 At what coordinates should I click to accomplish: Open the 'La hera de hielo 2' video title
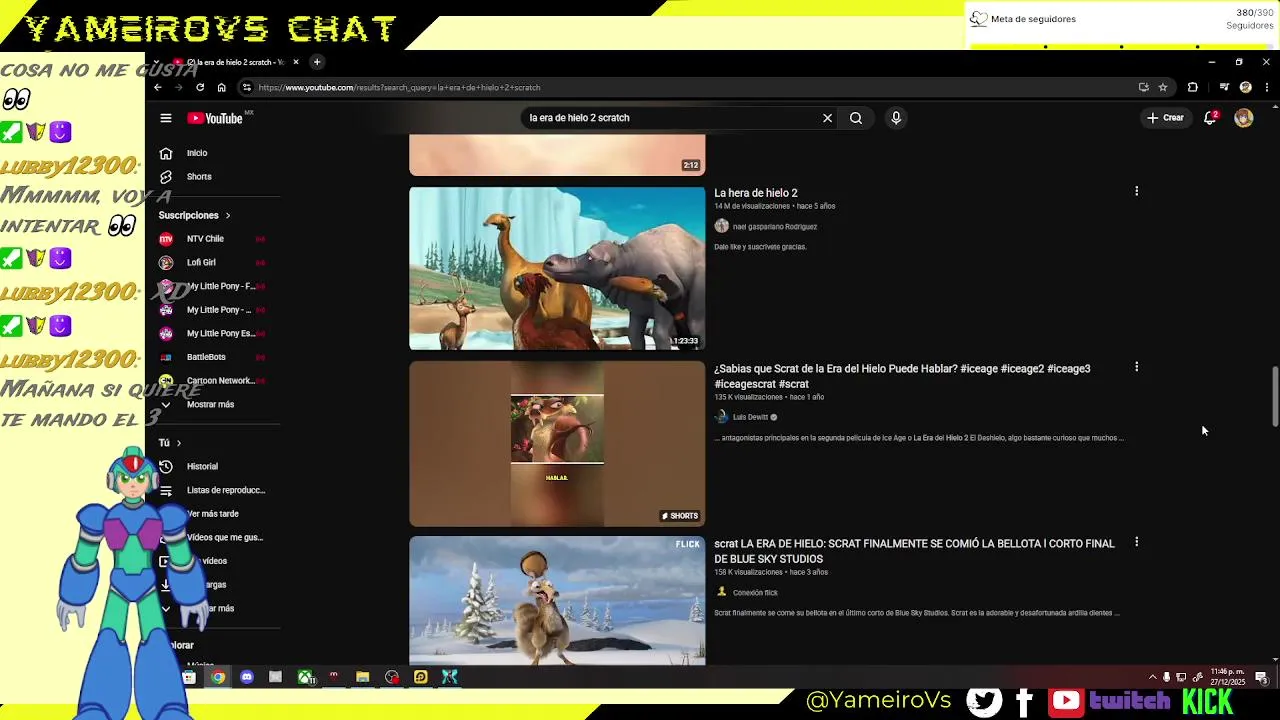point(756,193)
